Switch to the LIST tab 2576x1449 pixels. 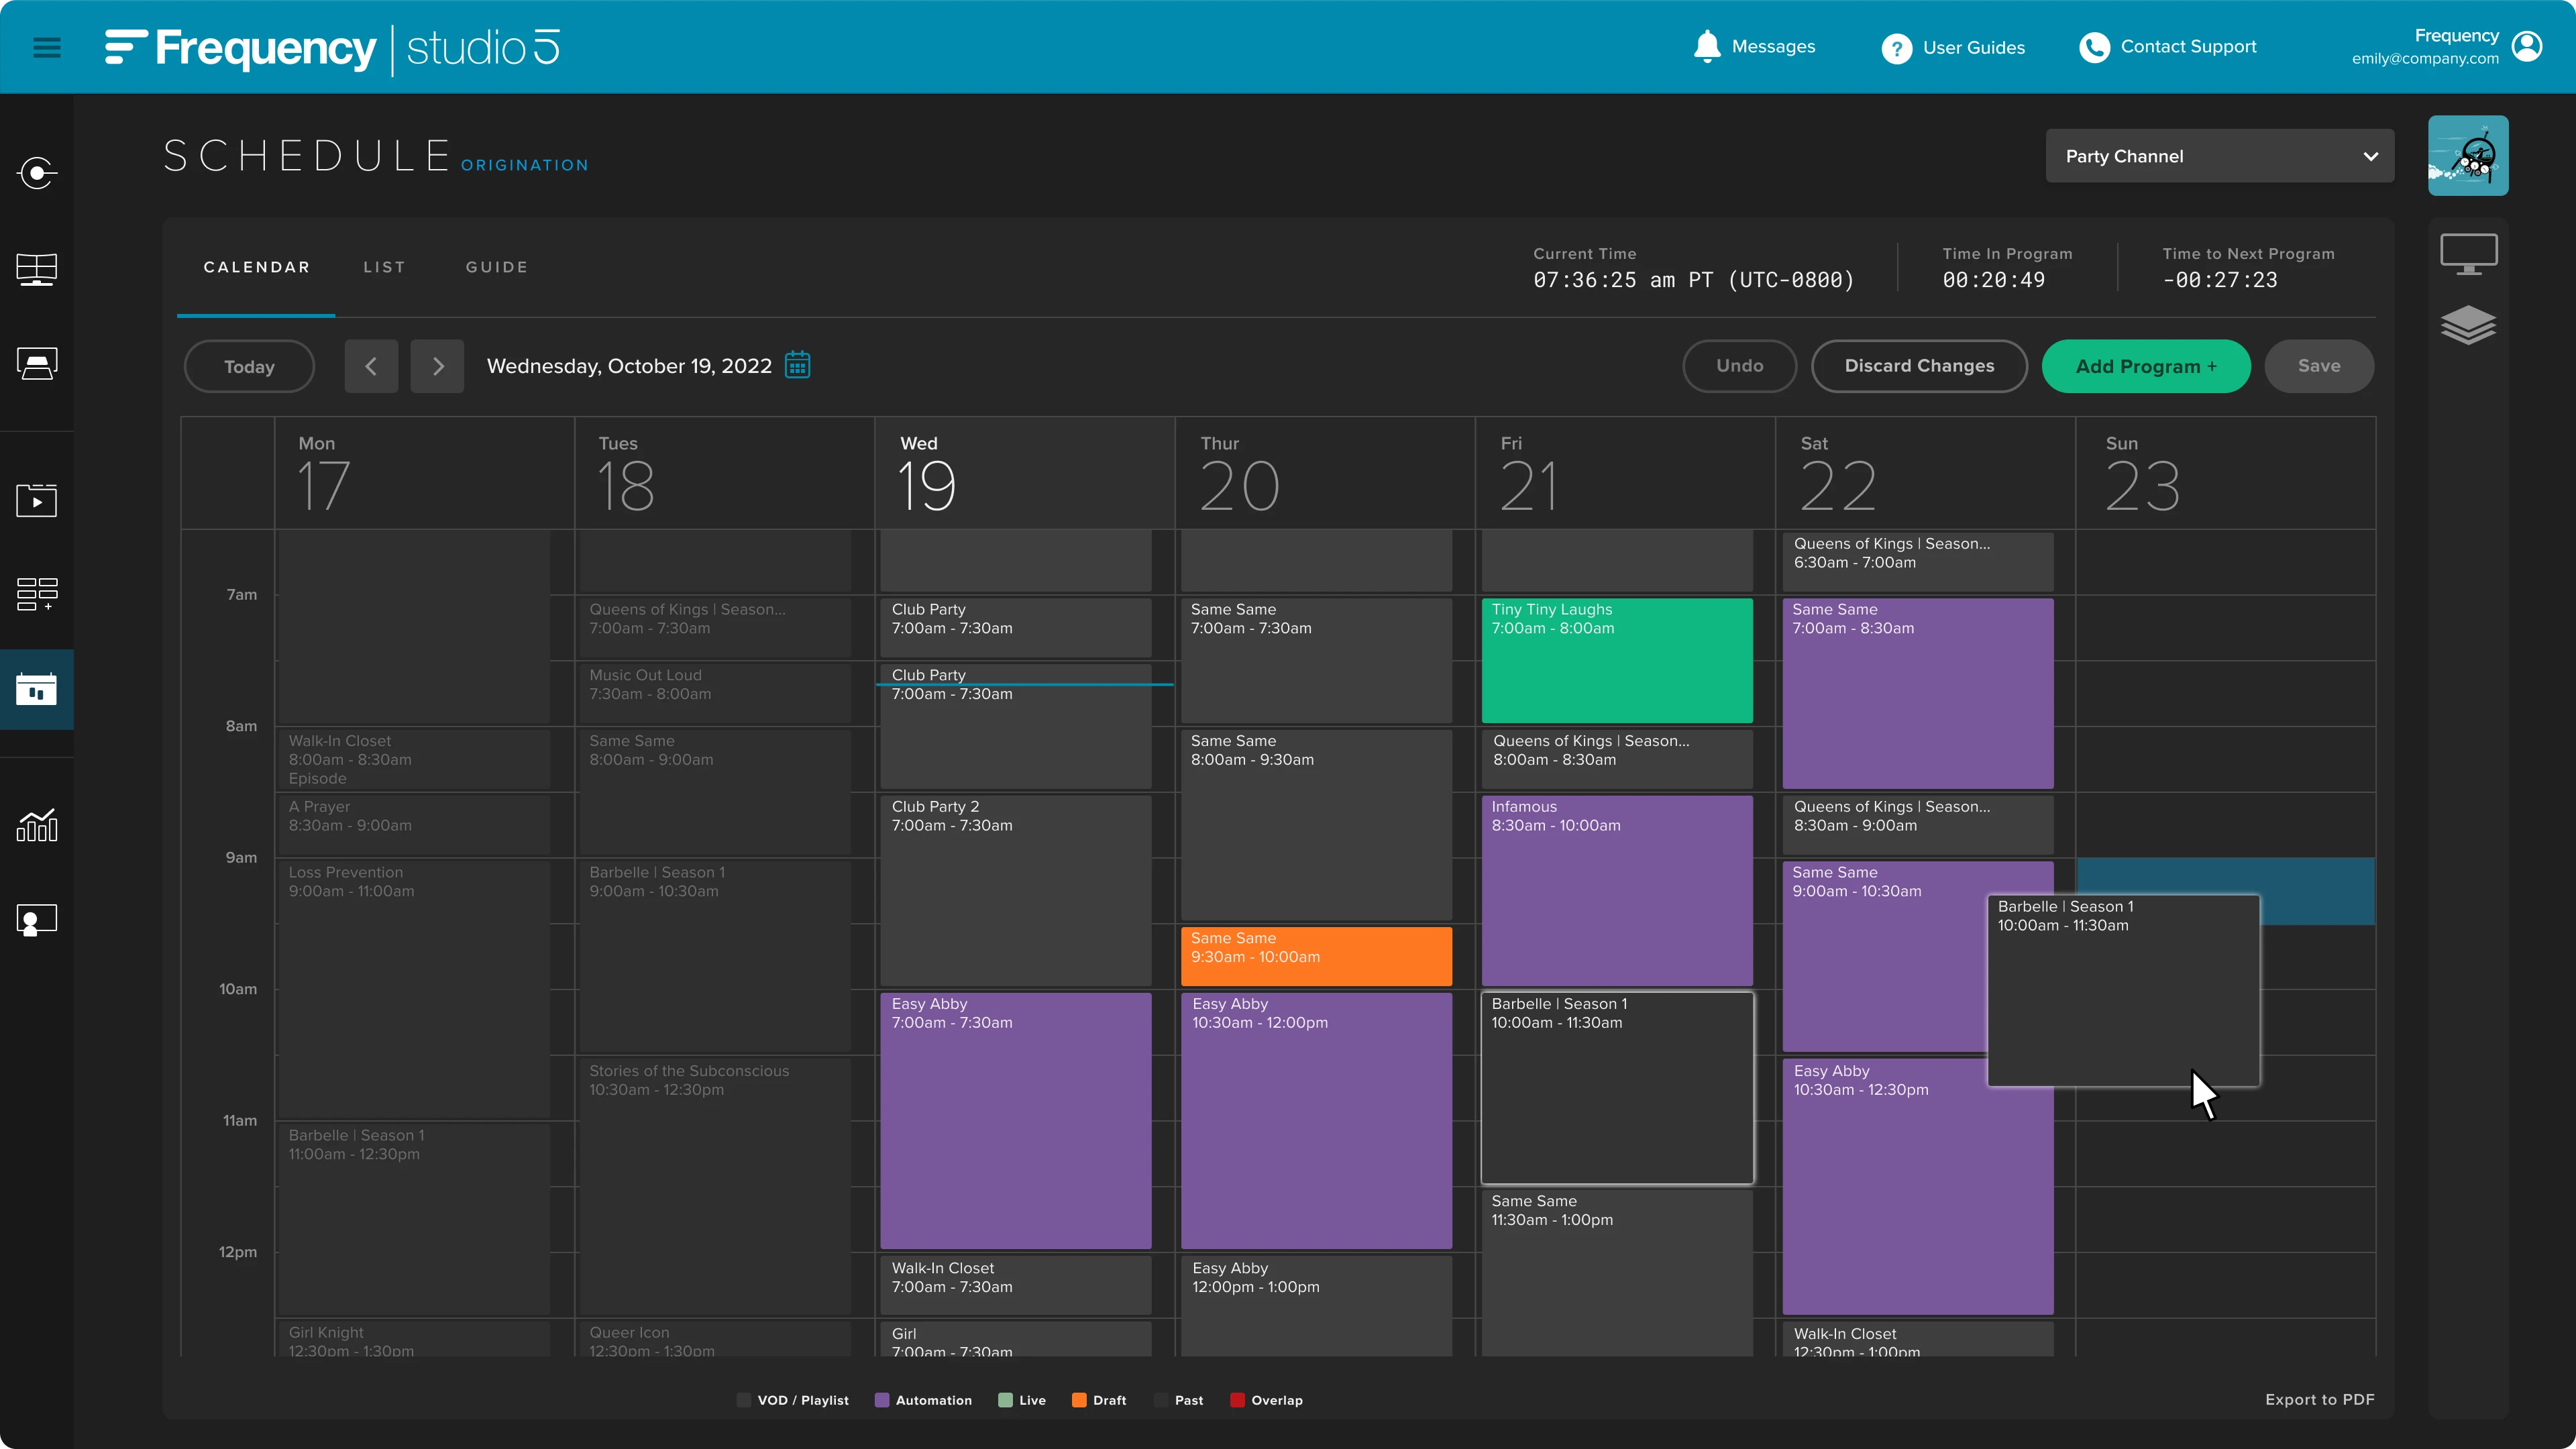(x=384, y=267)
